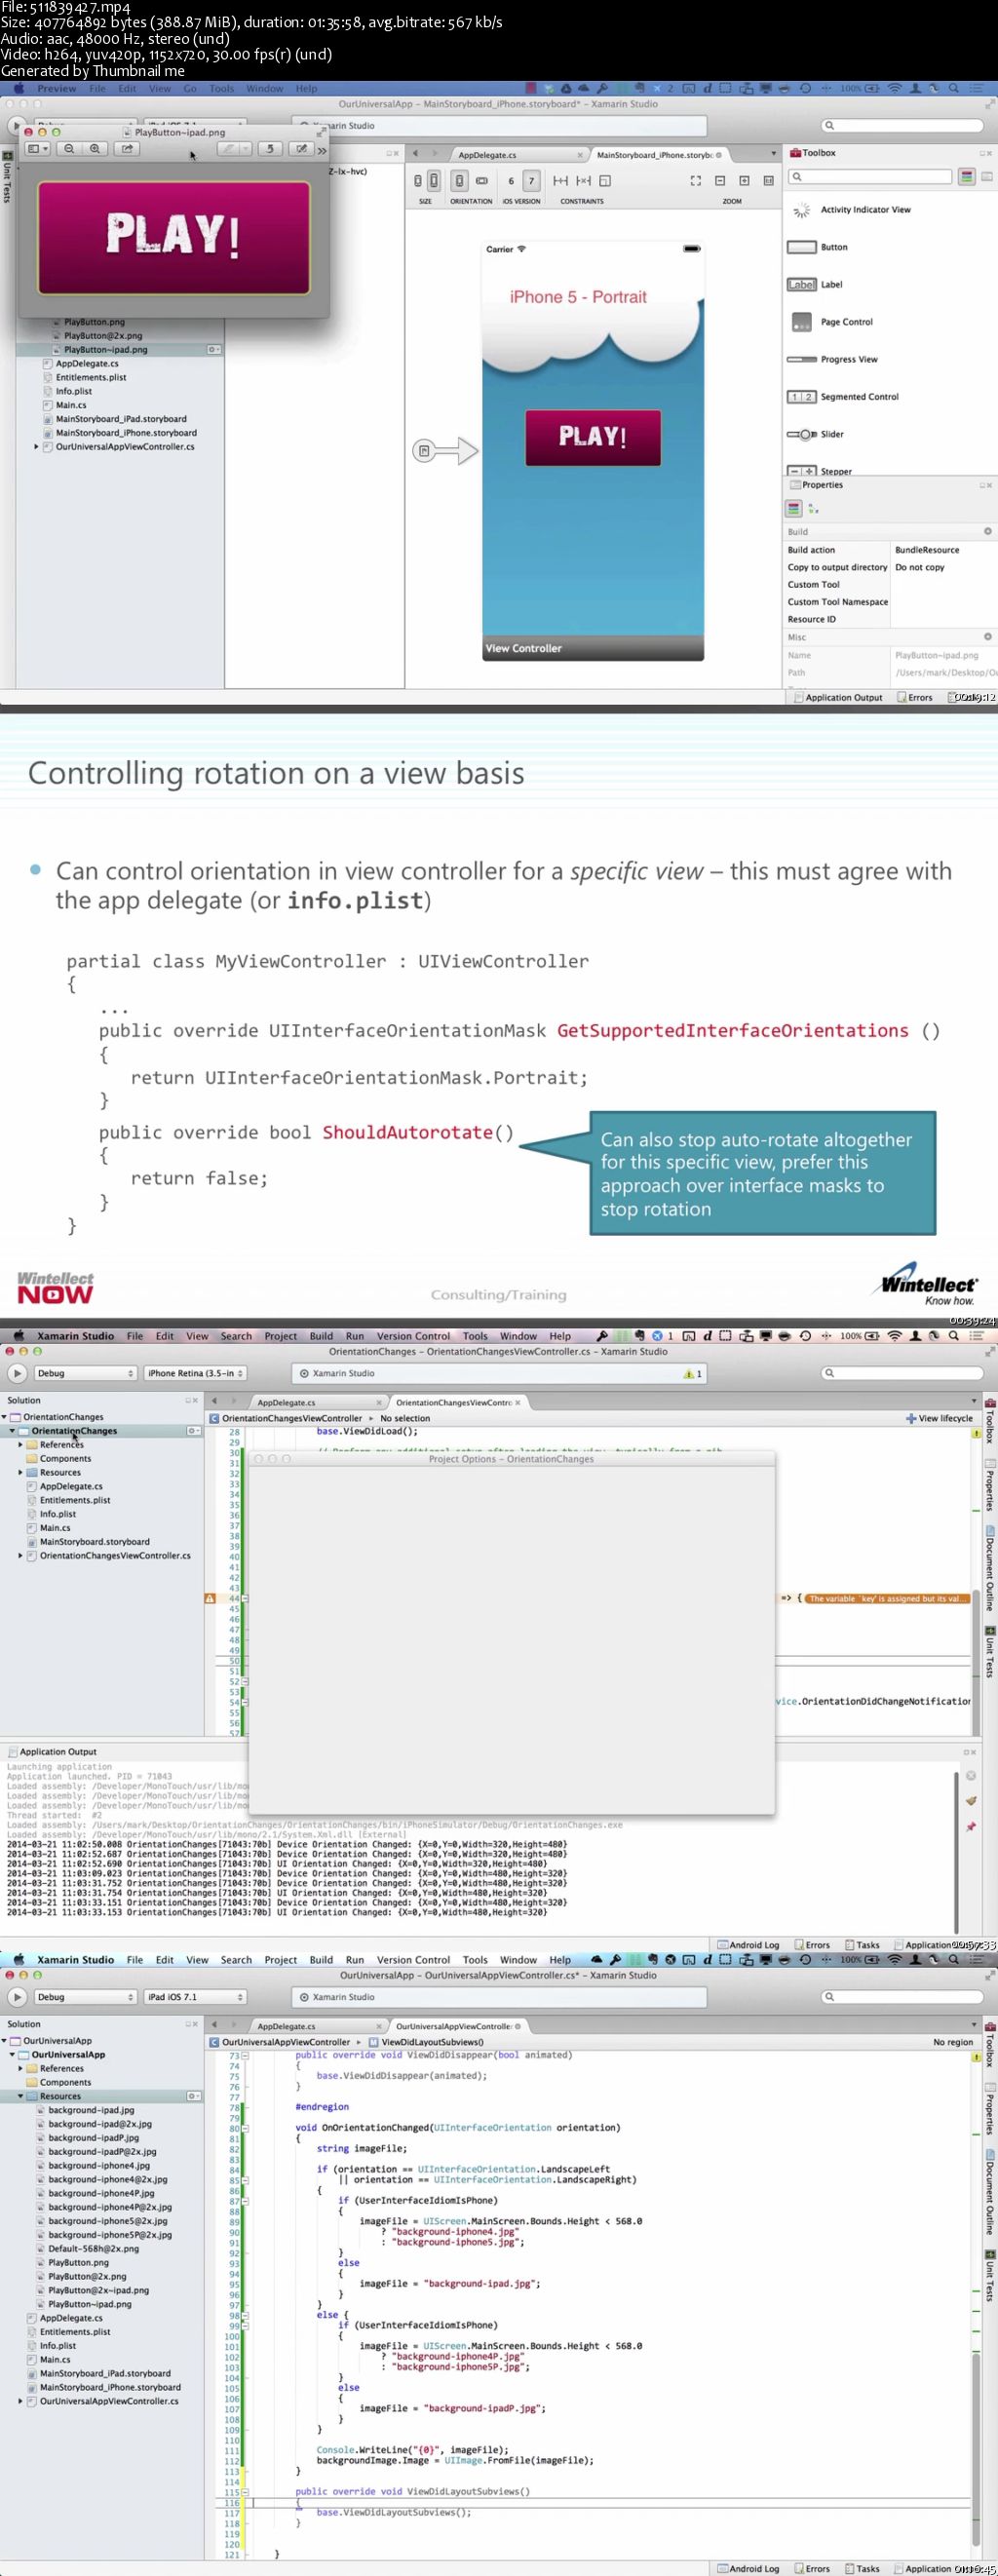Set storyboard orientation to landscape

pos(482,181)
